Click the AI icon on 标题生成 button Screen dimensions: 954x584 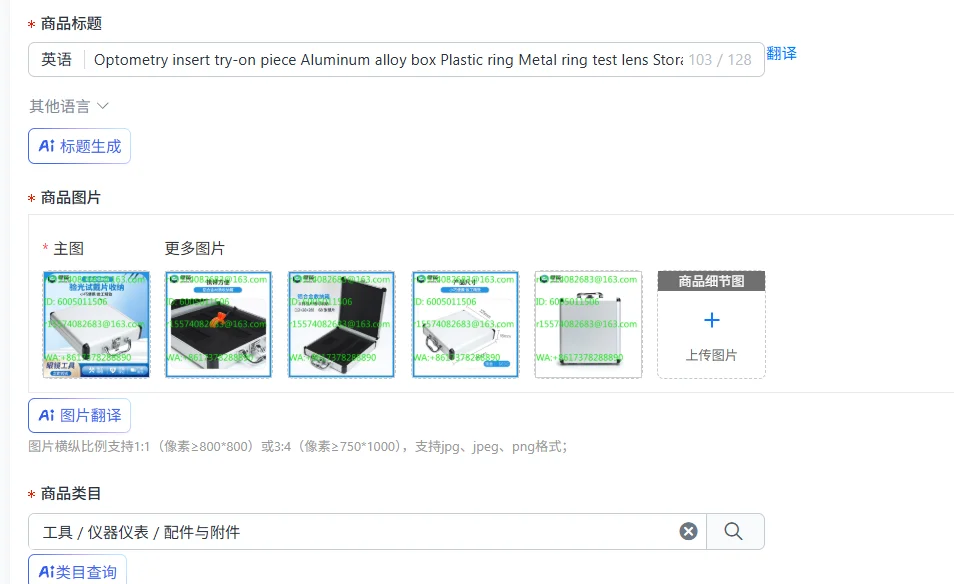click(x=47, y=146)
